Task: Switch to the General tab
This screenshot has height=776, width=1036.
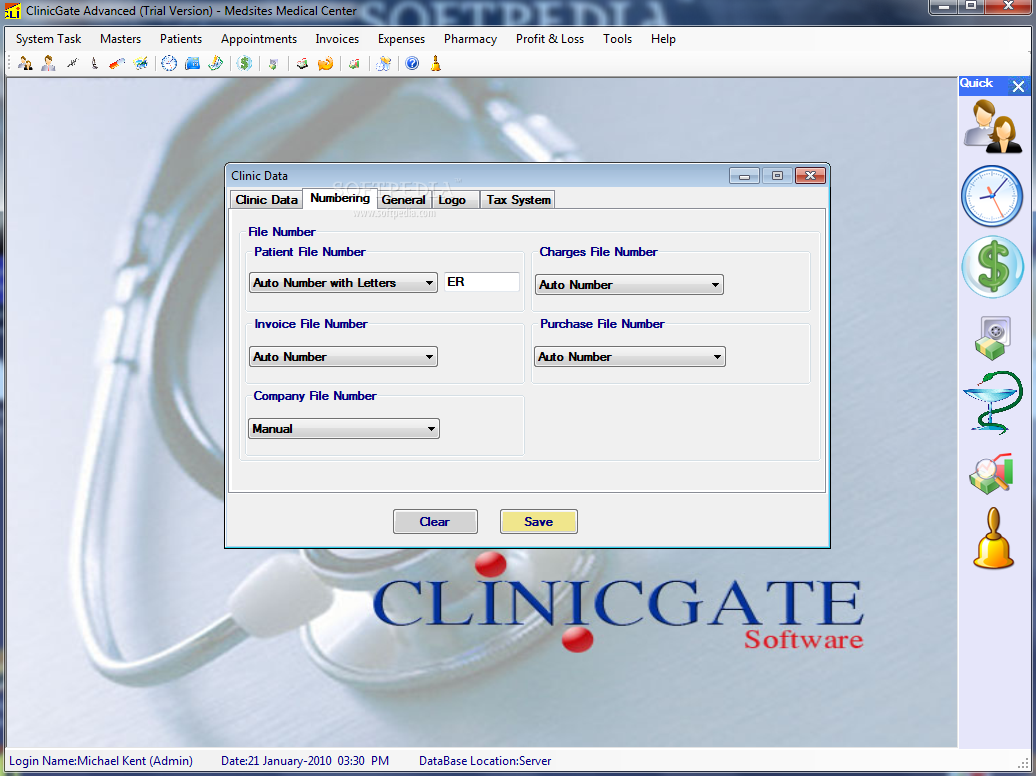Action: (x=403, y=200)
